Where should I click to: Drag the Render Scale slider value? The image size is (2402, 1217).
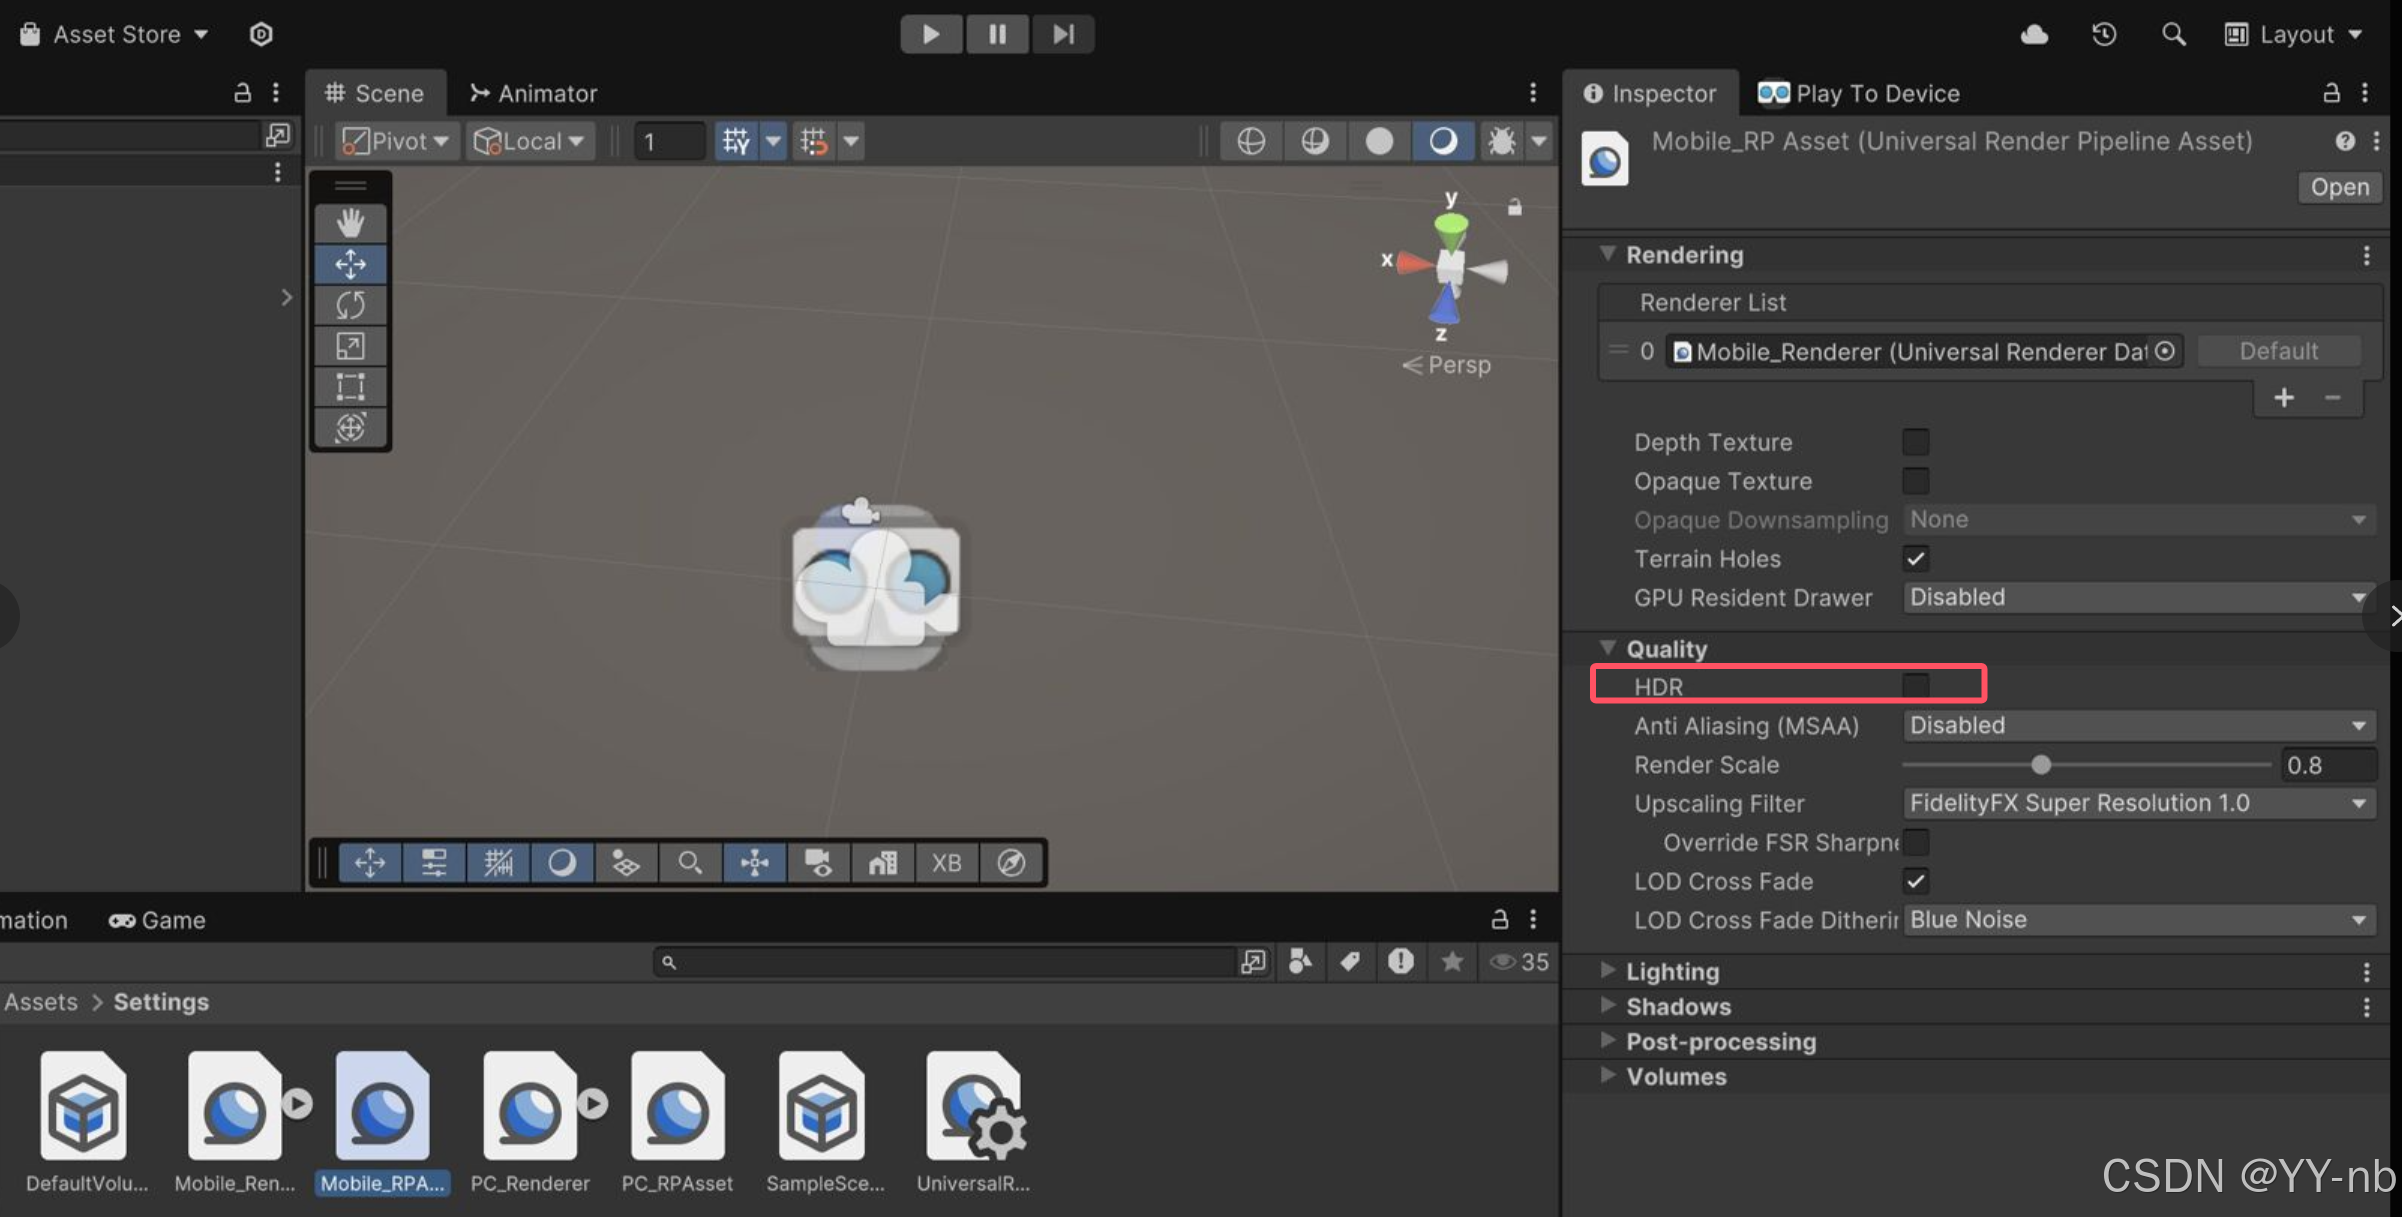pos(2039,764)
